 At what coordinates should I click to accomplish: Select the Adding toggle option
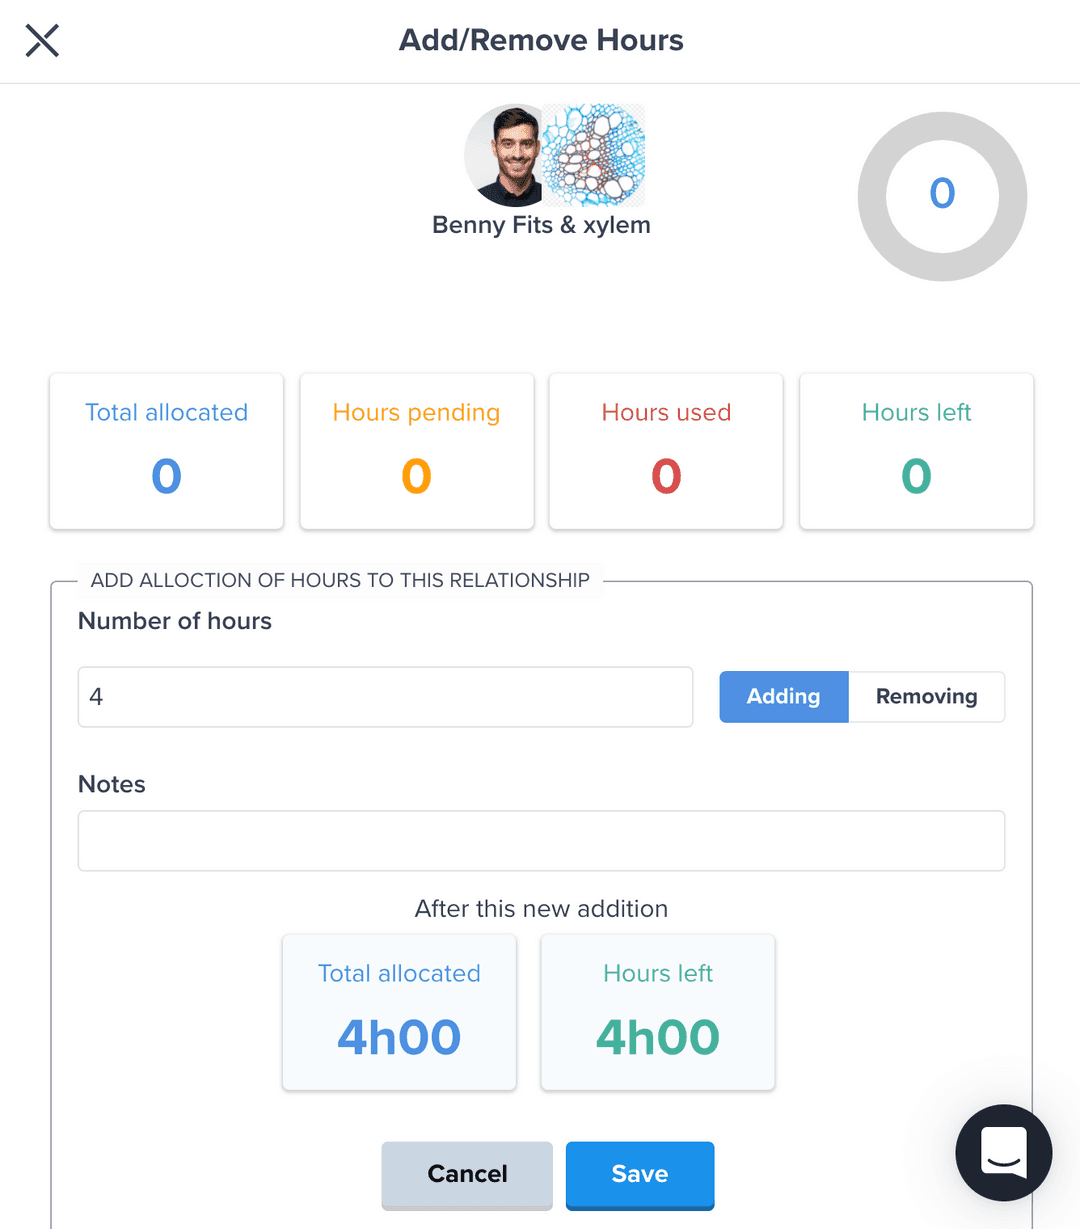point(783,697)
